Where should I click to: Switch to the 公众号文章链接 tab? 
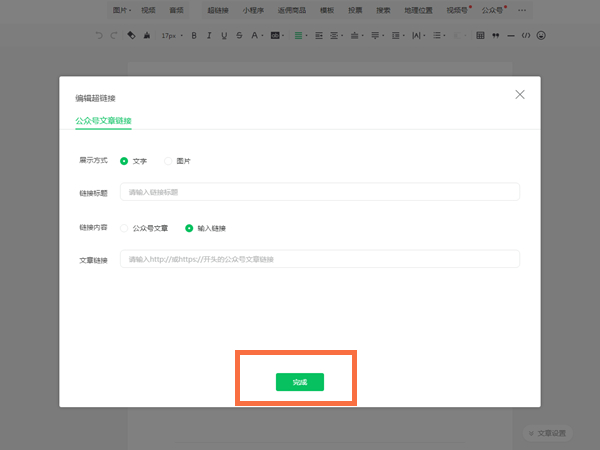(103, 120)
